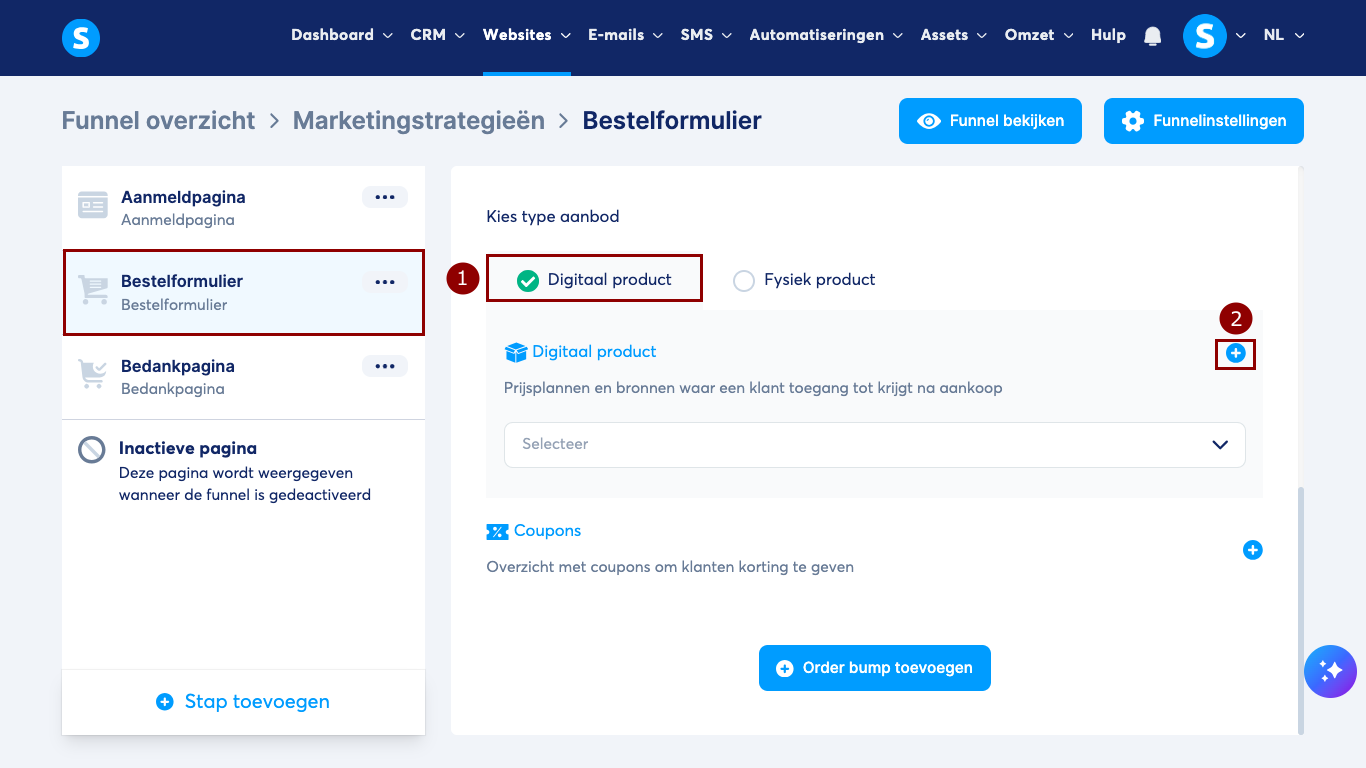Click the plus icon beside Coupons
1366x768 pixels.
point(1252,550)
